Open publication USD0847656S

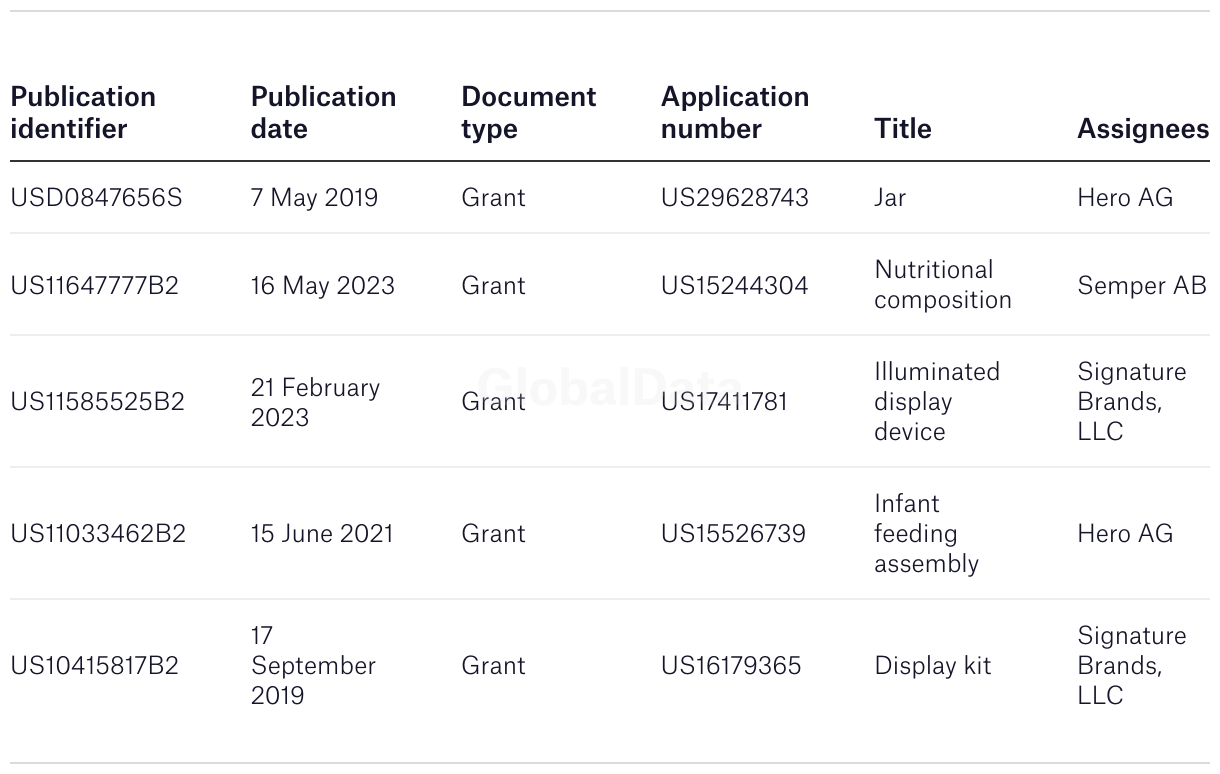96,198
